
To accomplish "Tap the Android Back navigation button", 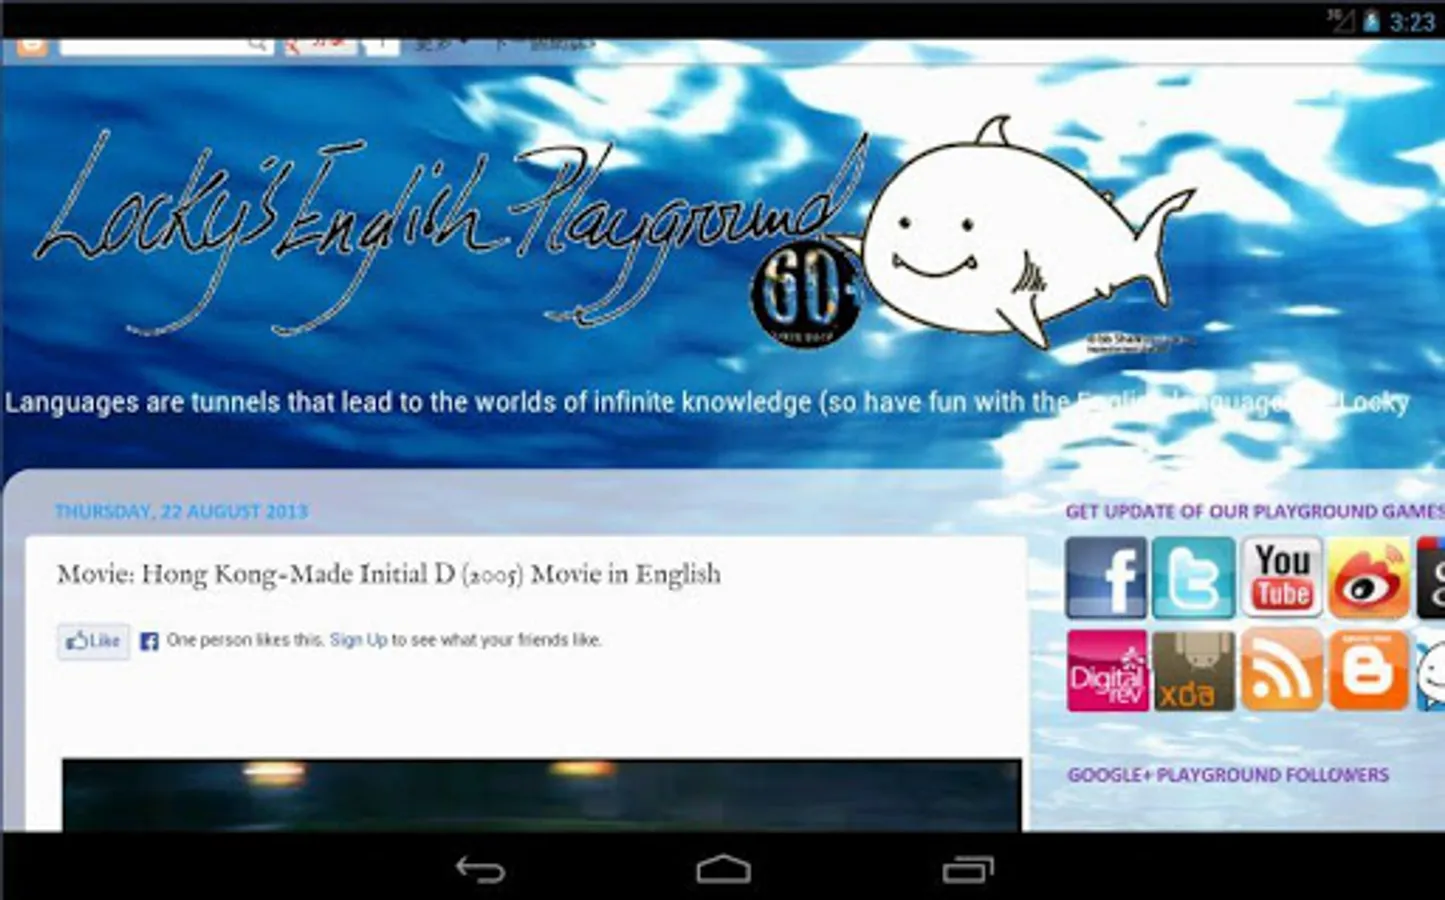I will 481,870.
